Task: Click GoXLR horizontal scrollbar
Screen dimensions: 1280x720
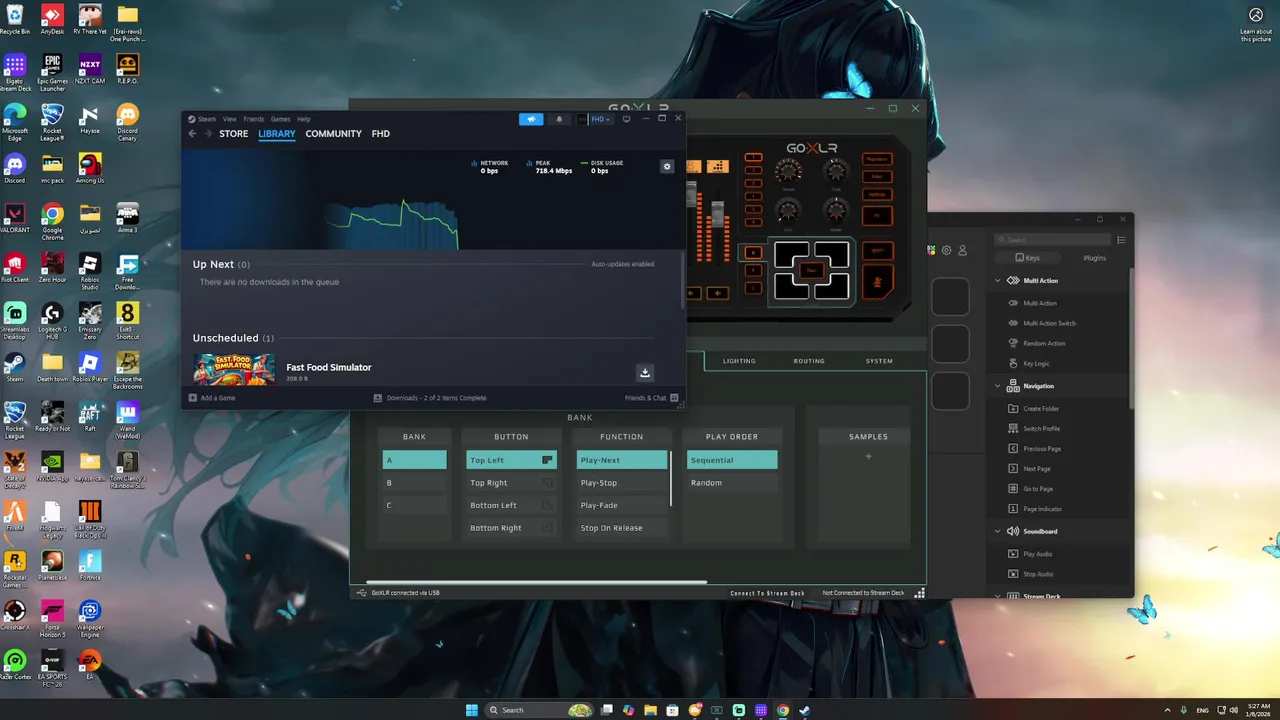Action: point(536,582)
